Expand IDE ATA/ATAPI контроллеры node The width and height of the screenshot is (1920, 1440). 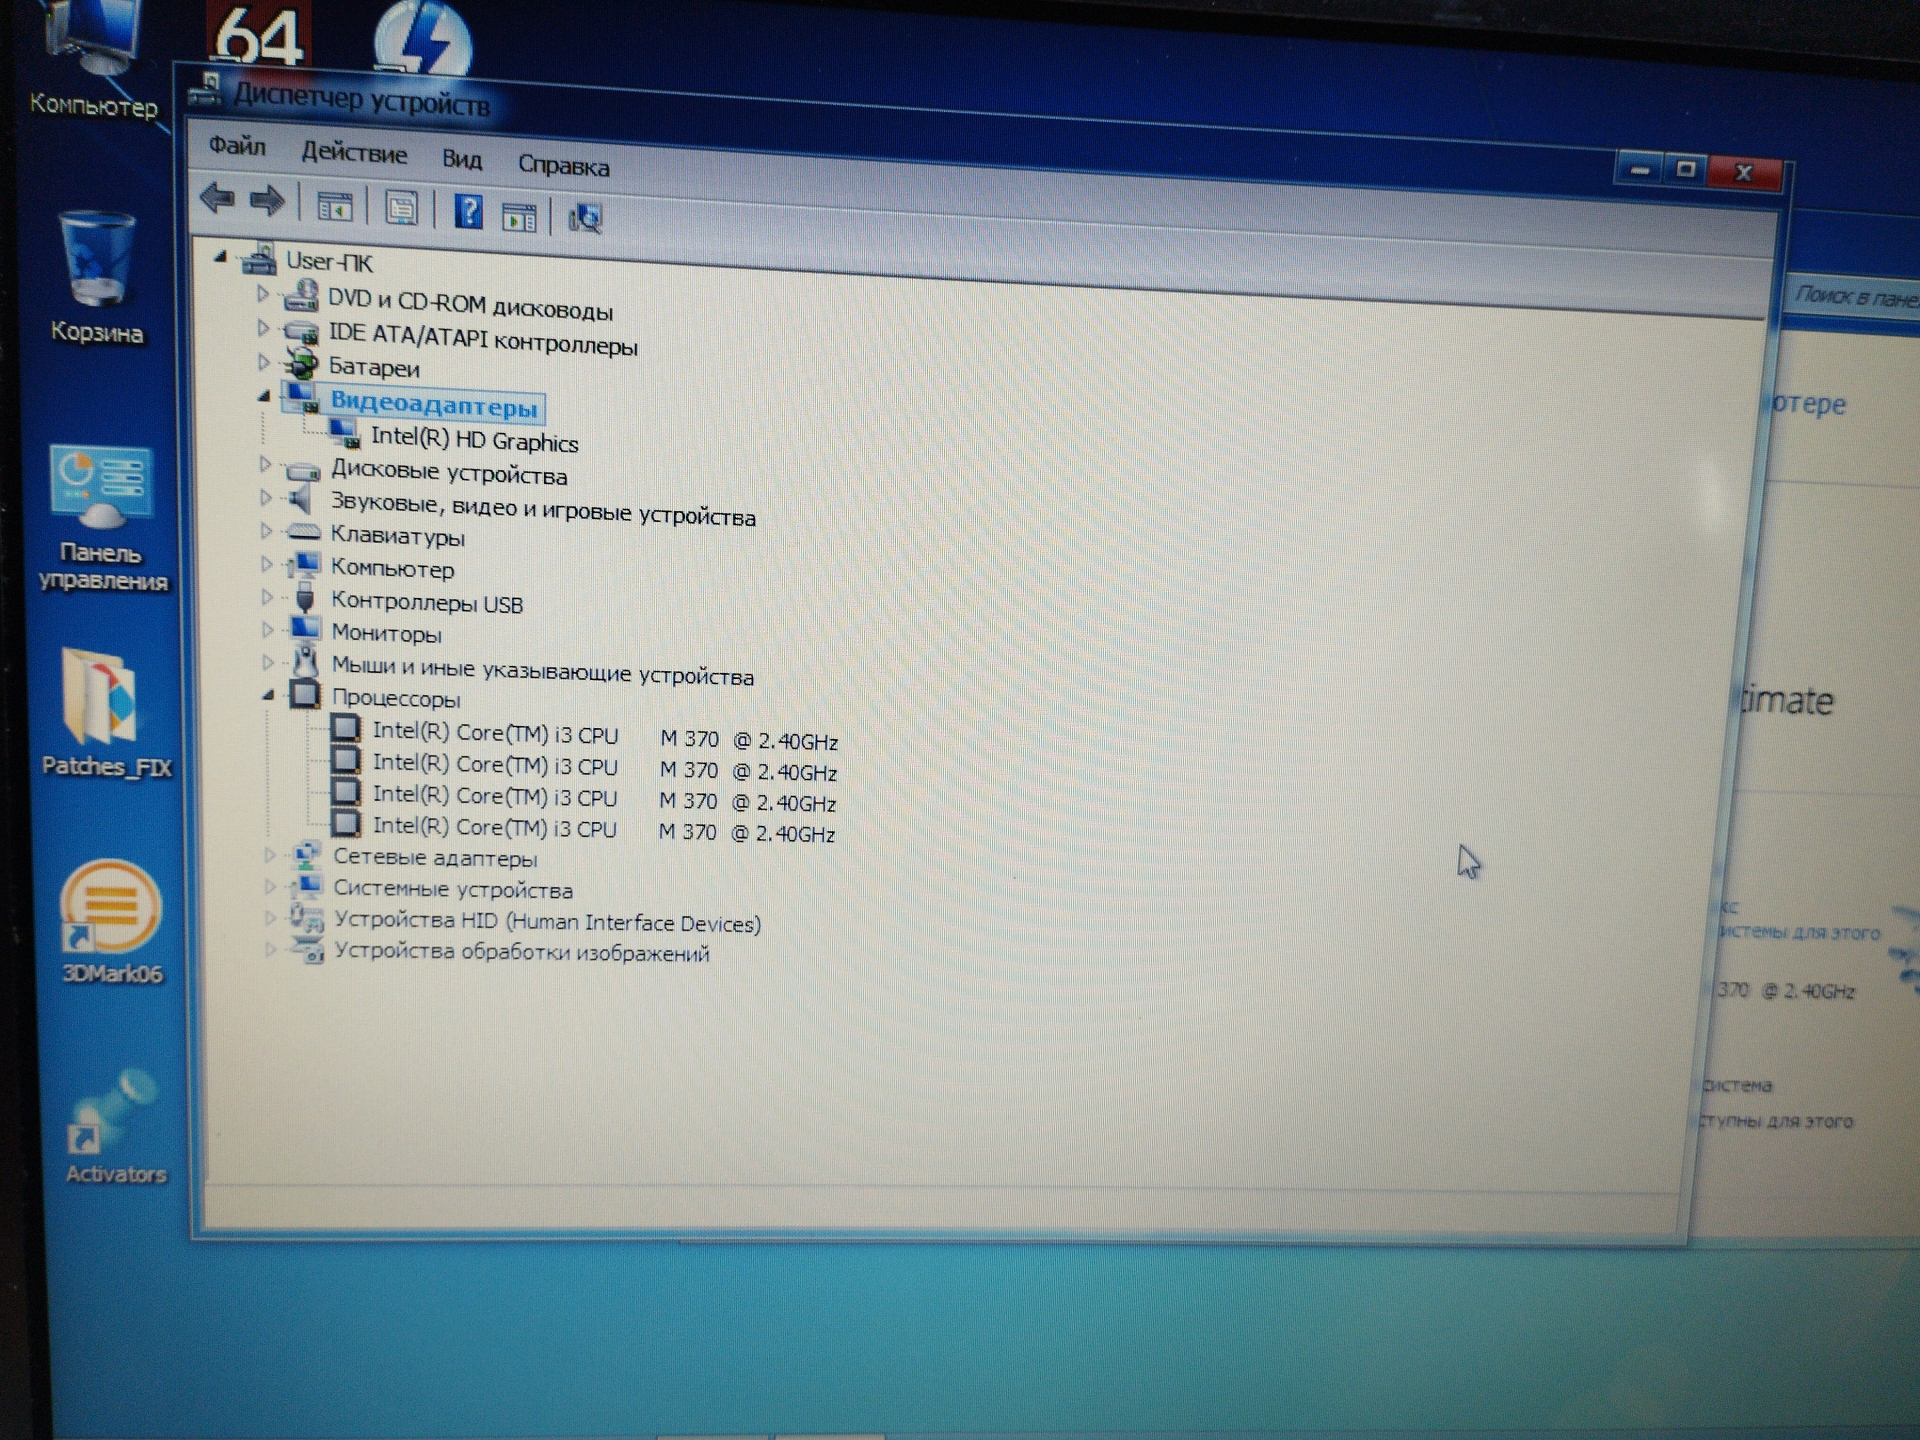263,327
